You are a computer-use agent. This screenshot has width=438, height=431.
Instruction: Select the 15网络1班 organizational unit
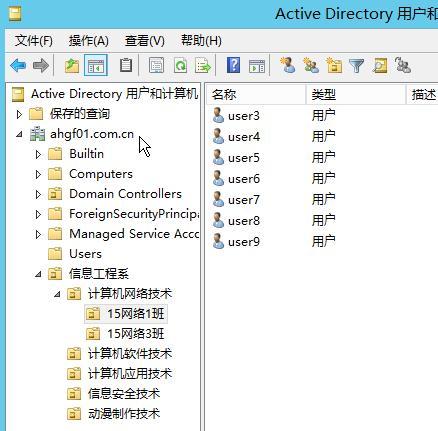135,314
